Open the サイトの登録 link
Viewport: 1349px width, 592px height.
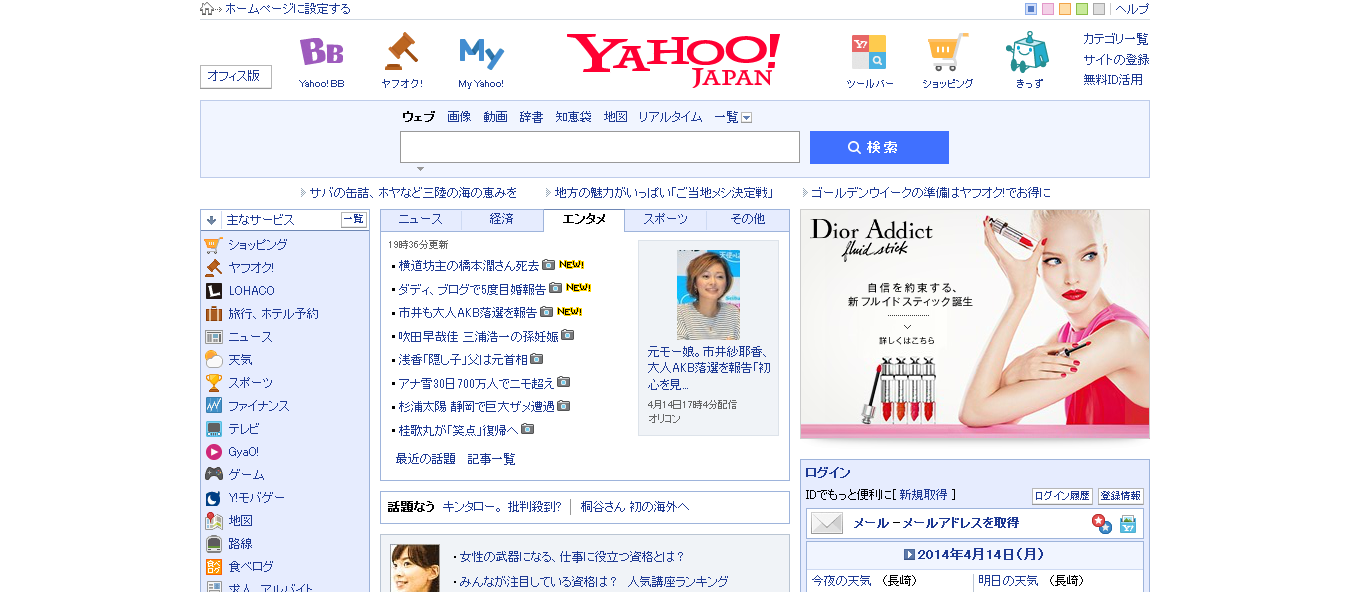[1116, 59]
